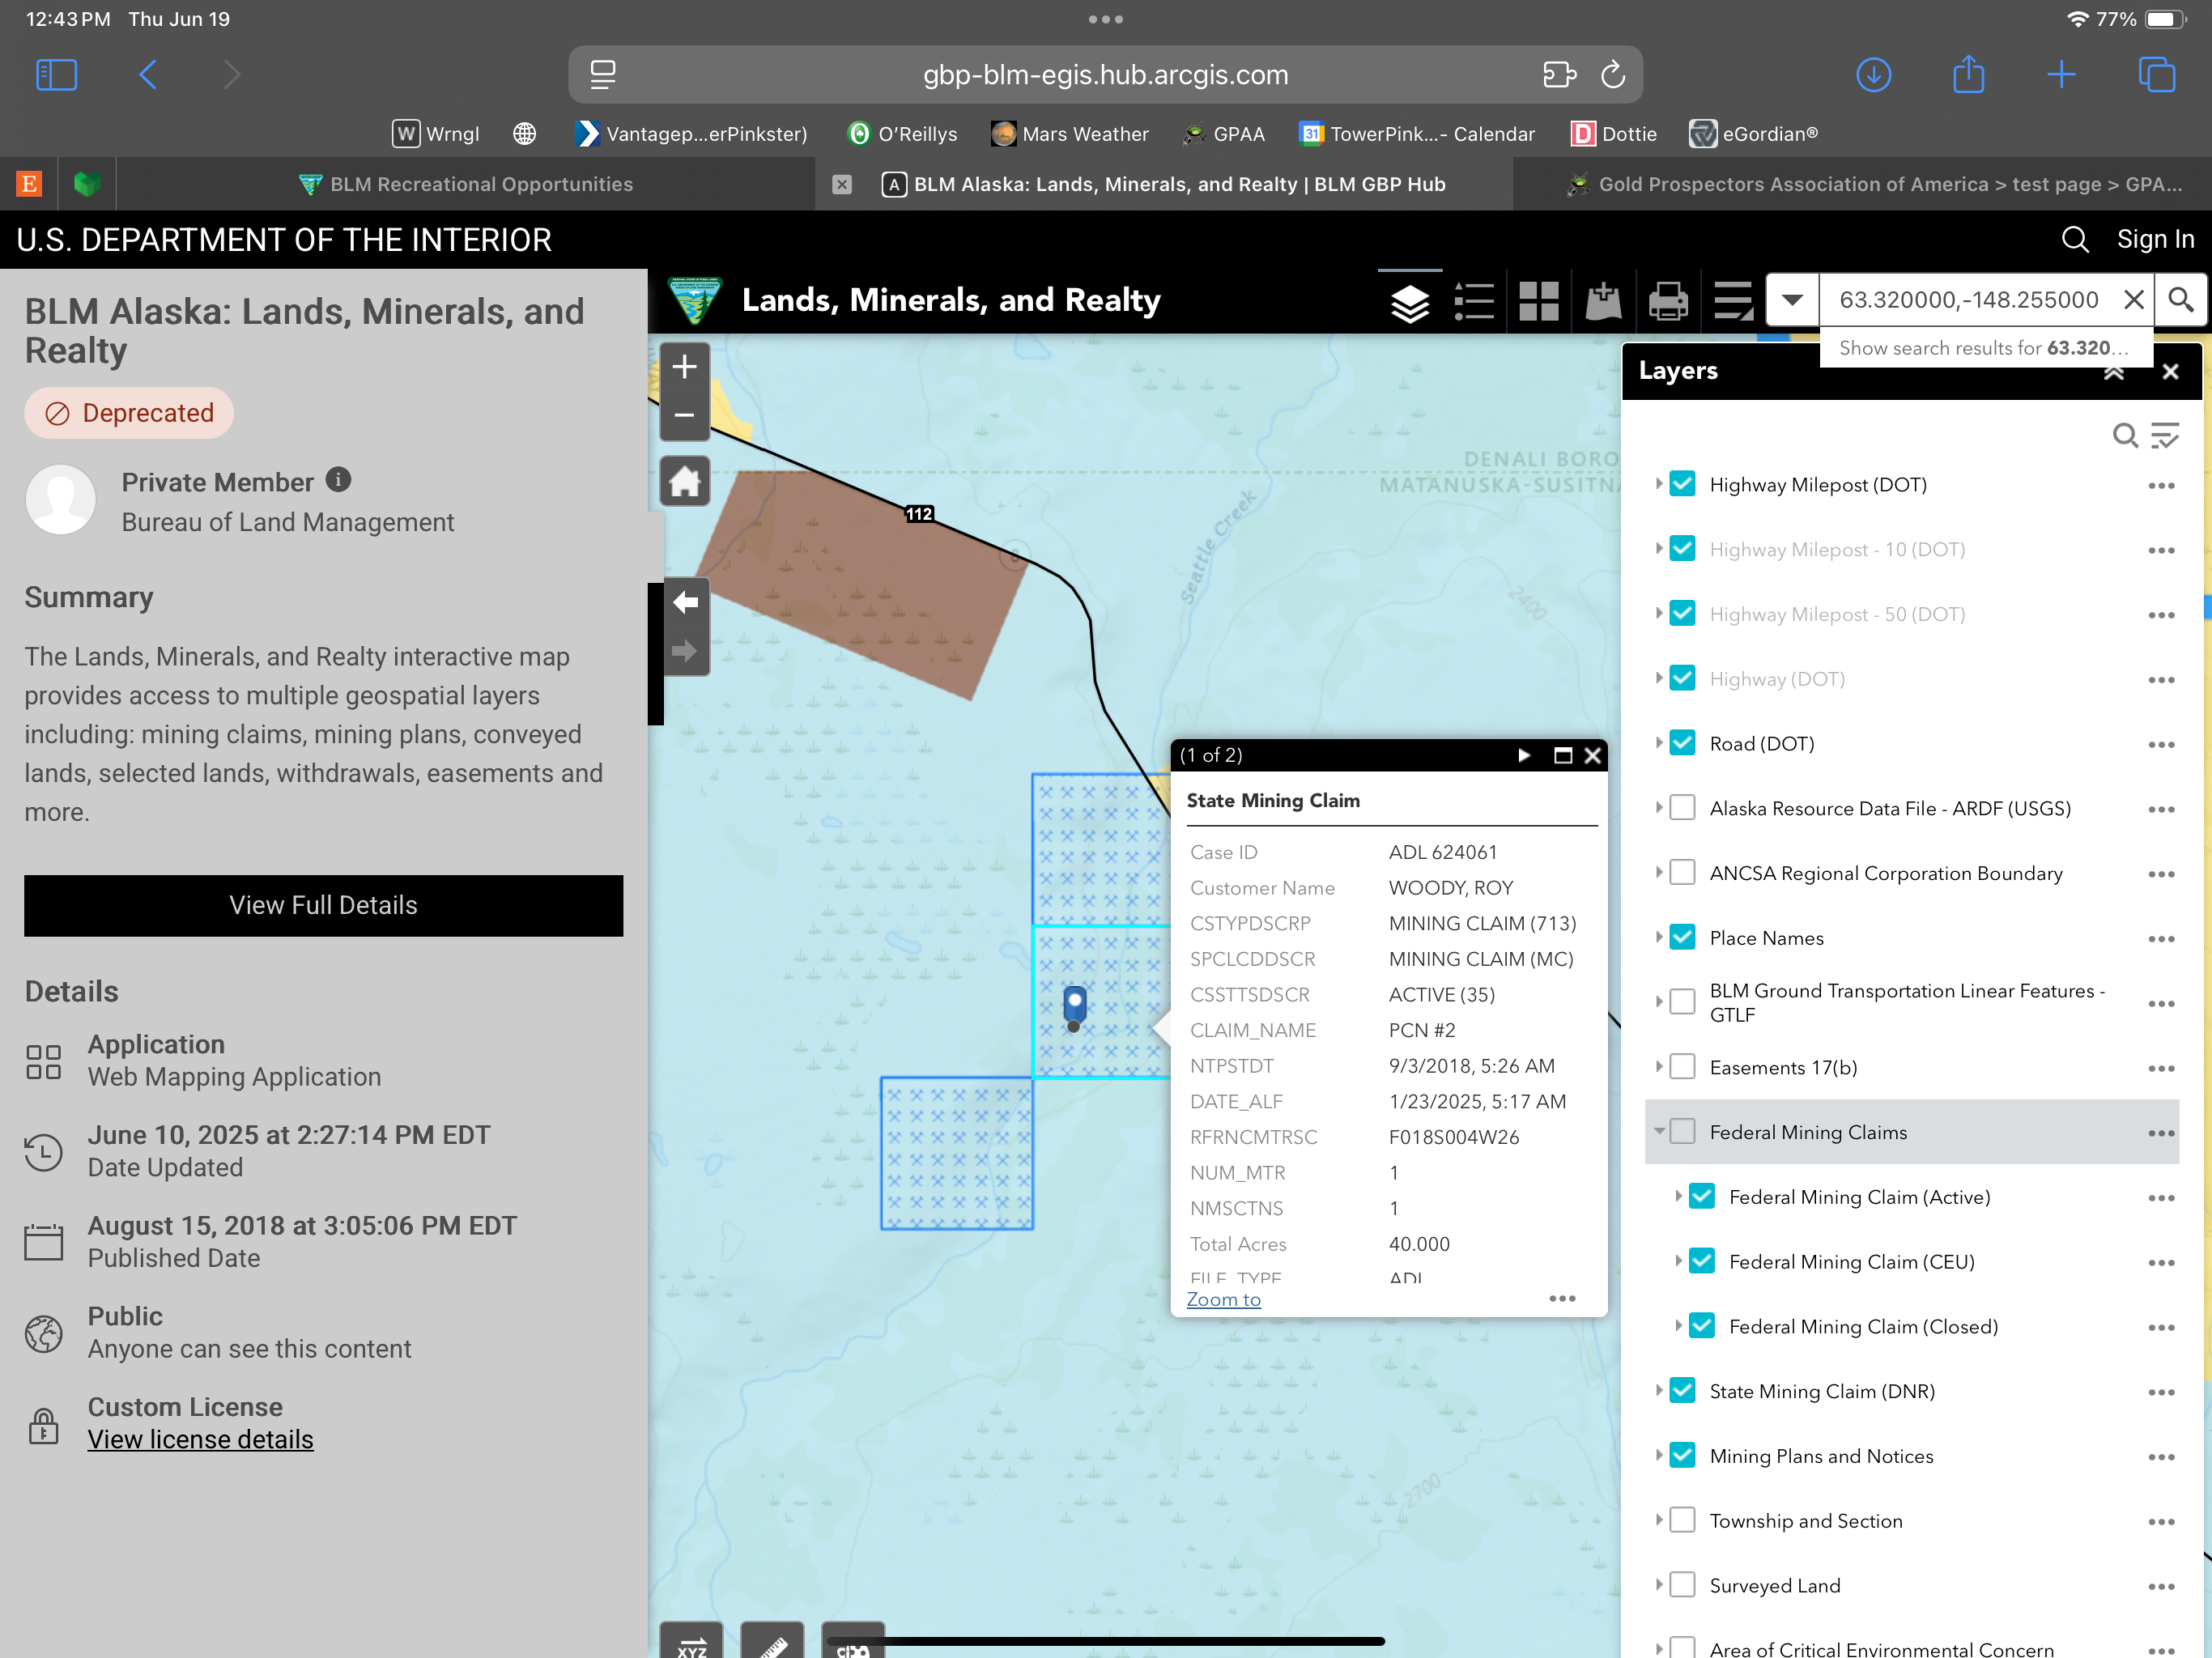
Task: Open search source dropdown arrow
Action: [1792, 300]
